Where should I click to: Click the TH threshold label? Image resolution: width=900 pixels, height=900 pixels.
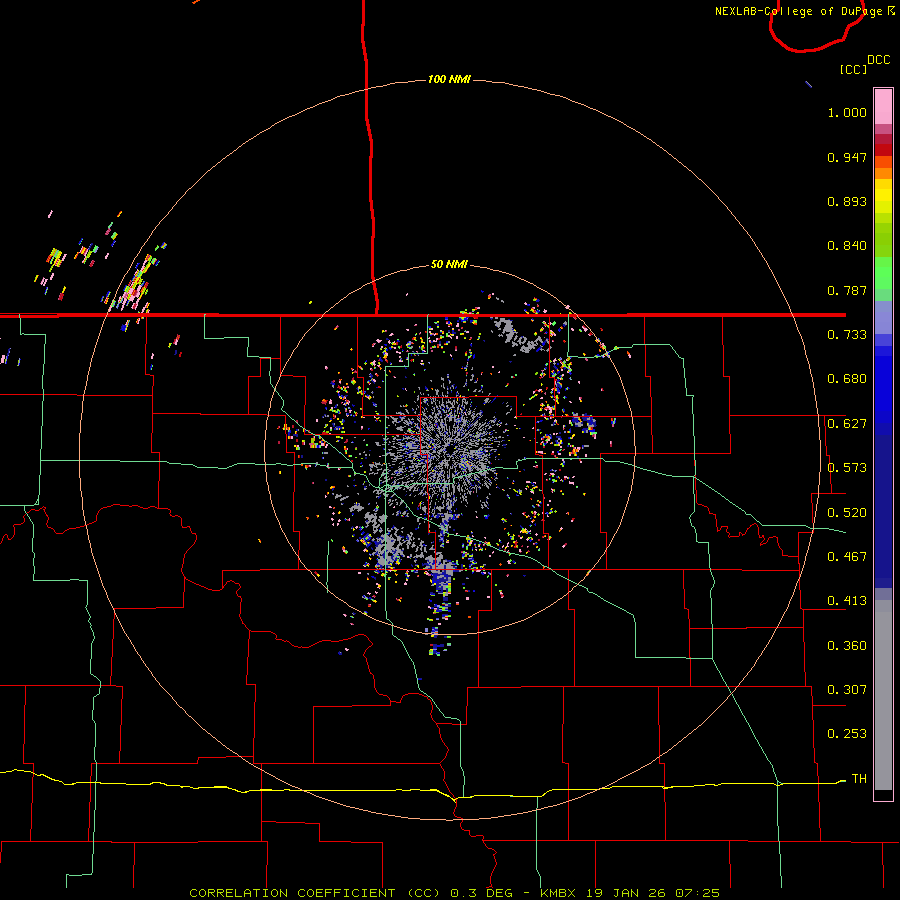[859, 779]
